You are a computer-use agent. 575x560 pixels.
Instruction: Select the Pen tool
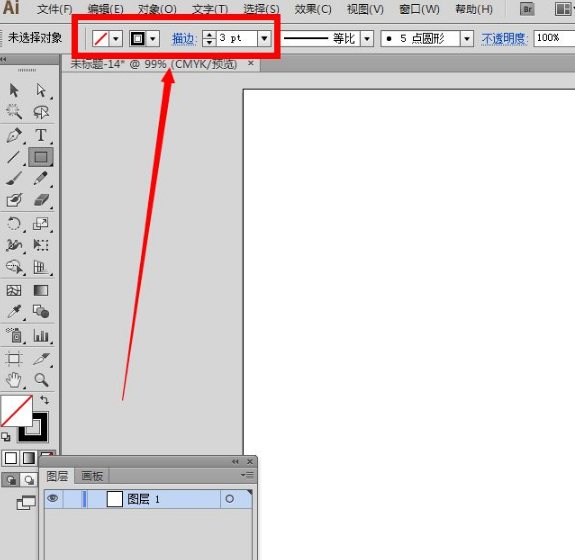15,135
